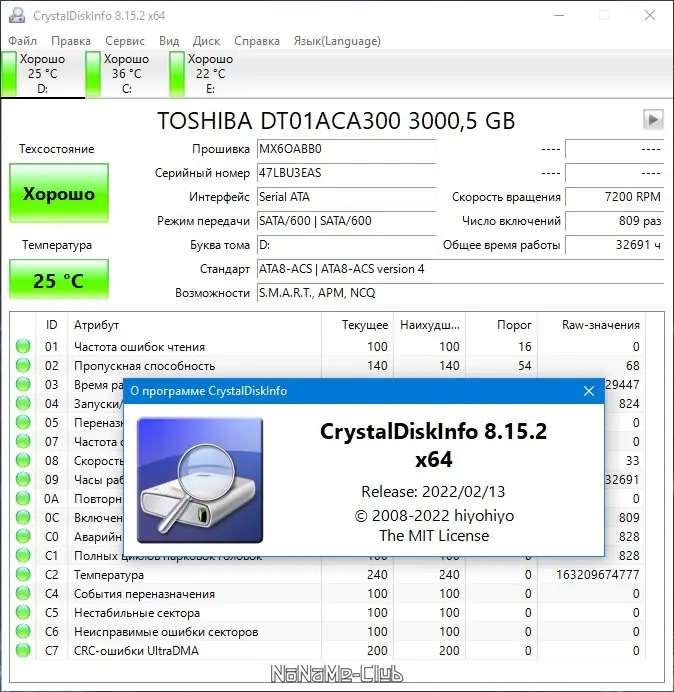Select the Нестабильные сектора row

pyautogui.click(x=327, y=613)
